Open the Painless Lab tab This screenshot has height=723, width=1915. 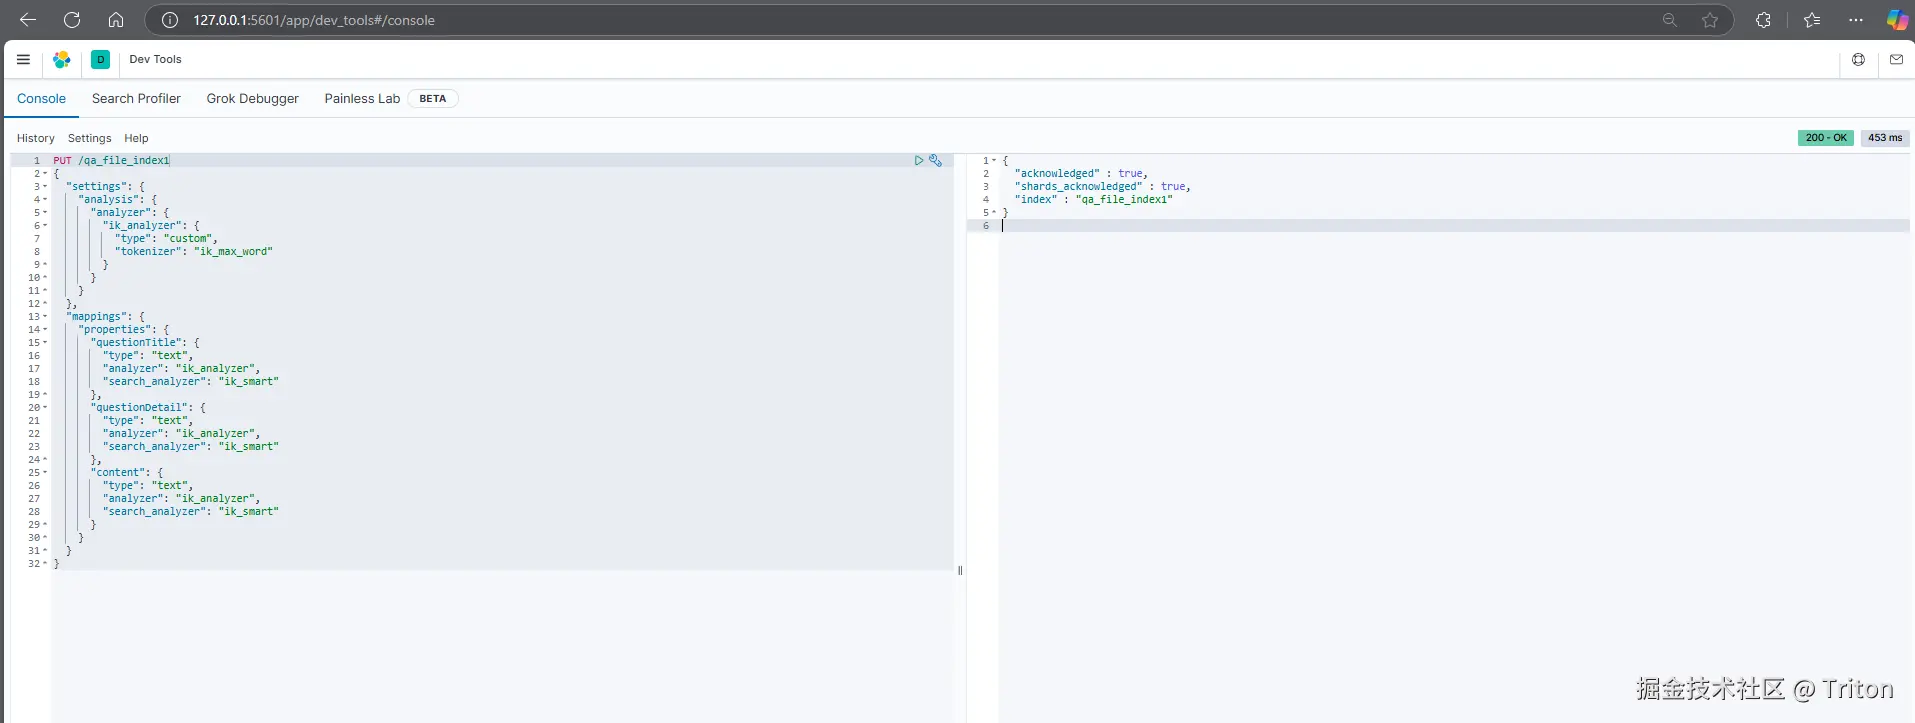(x=362, y=99)
